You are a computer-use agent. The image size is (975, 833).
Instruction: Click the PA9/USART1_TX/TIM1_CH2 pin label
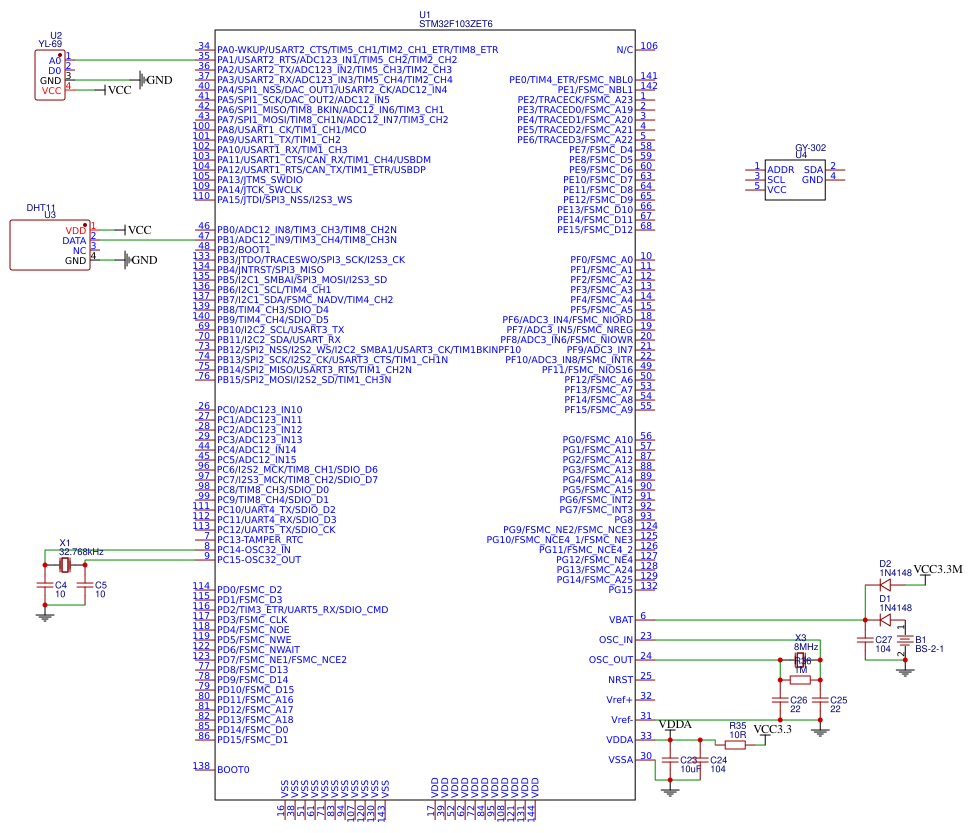coord(279,140)
